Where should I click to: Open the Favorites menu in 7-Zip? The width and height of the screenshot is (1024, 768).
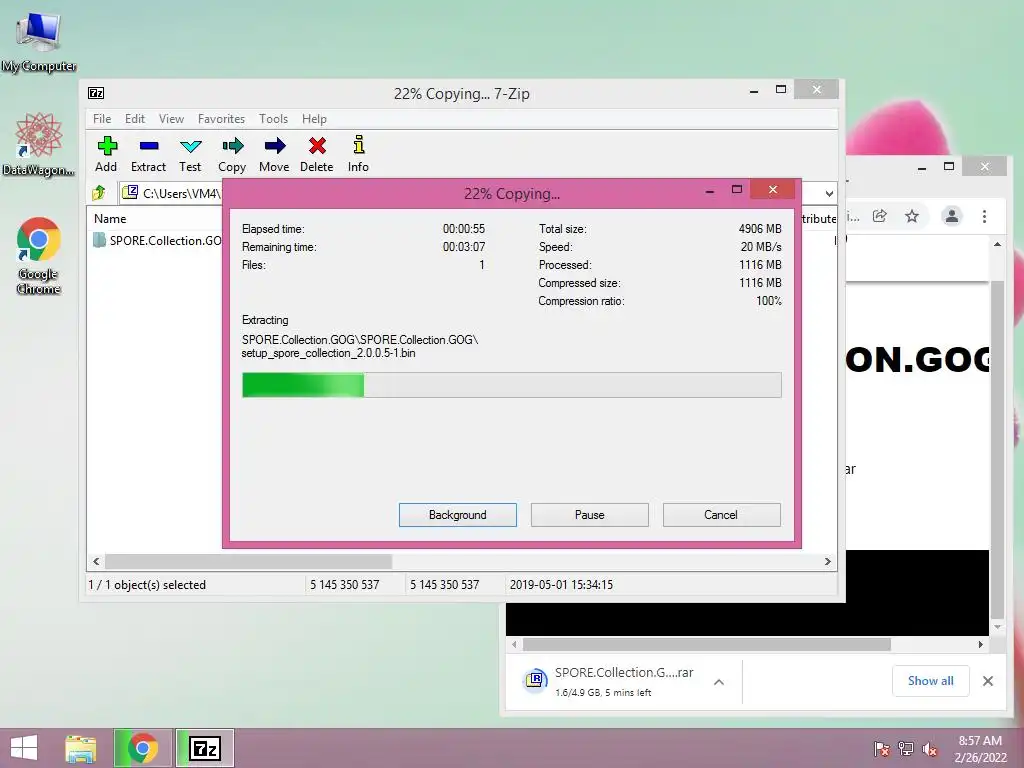click(x=221, y=119)
